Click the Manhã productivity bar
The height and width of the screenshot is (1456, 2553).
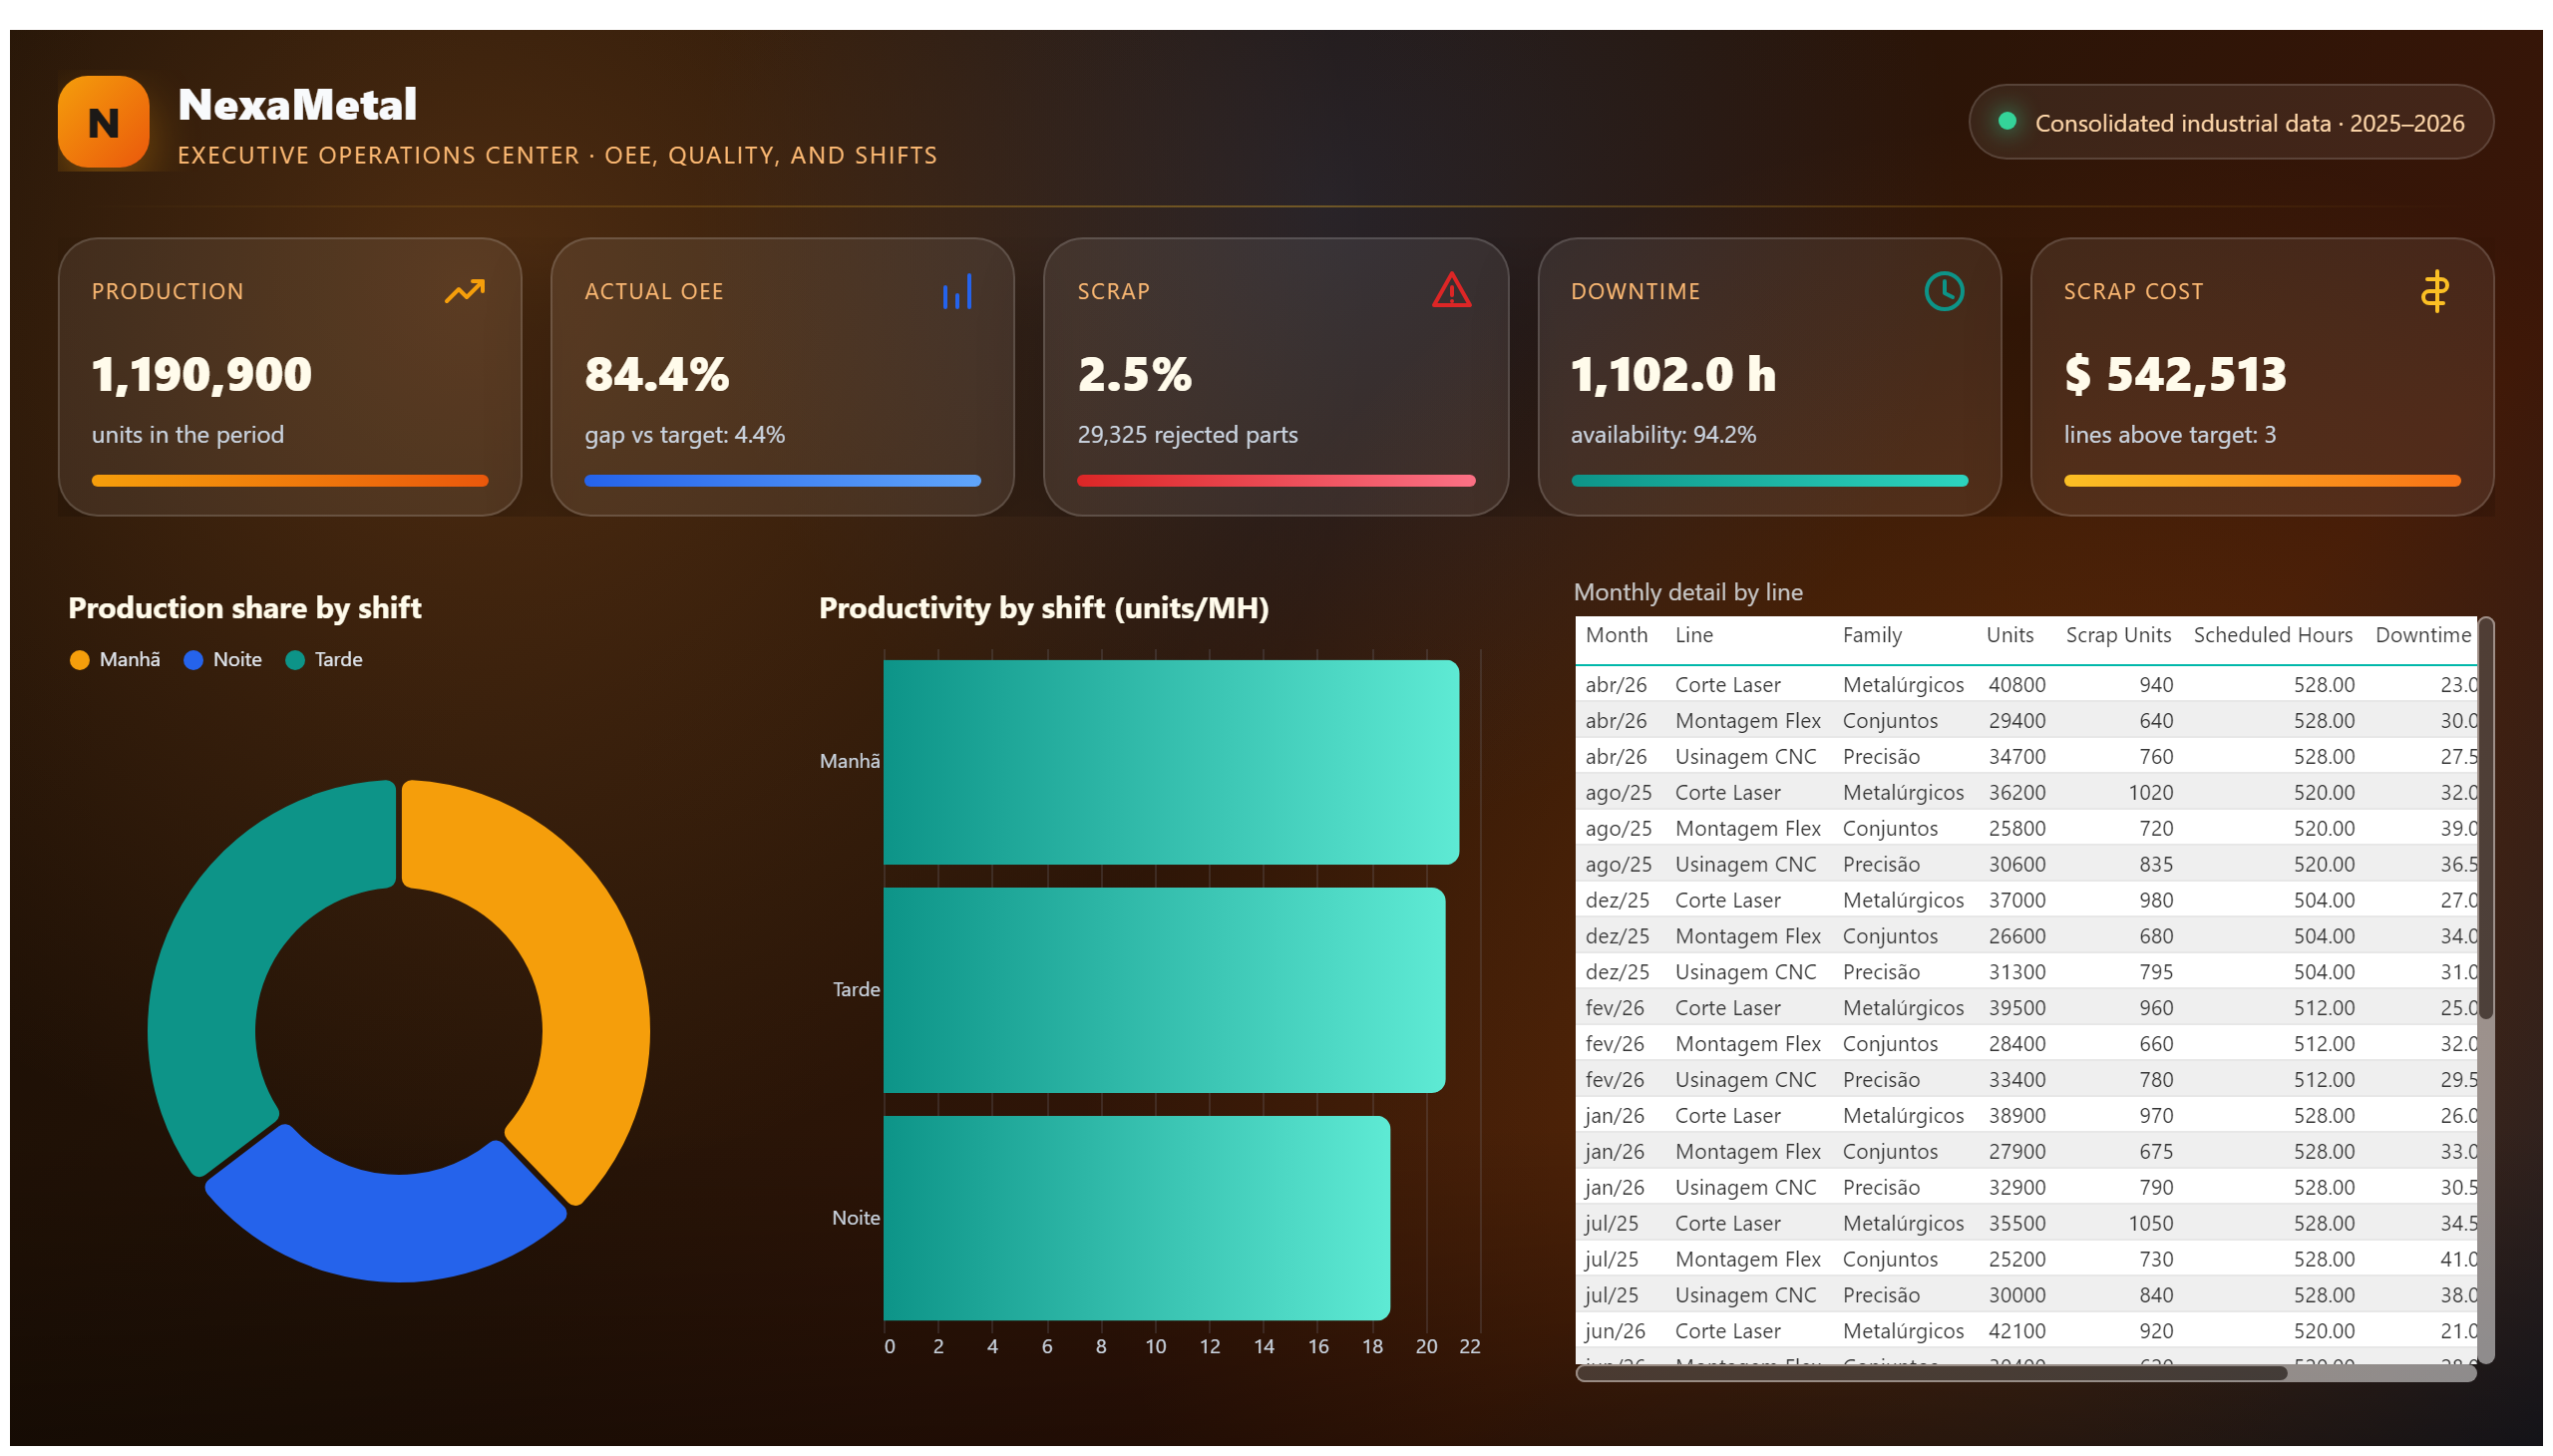[1171, 762]
